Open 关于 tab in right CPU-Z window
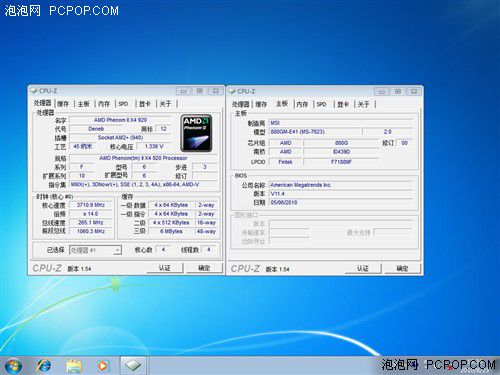500x375 pixels. pos(364,104)
